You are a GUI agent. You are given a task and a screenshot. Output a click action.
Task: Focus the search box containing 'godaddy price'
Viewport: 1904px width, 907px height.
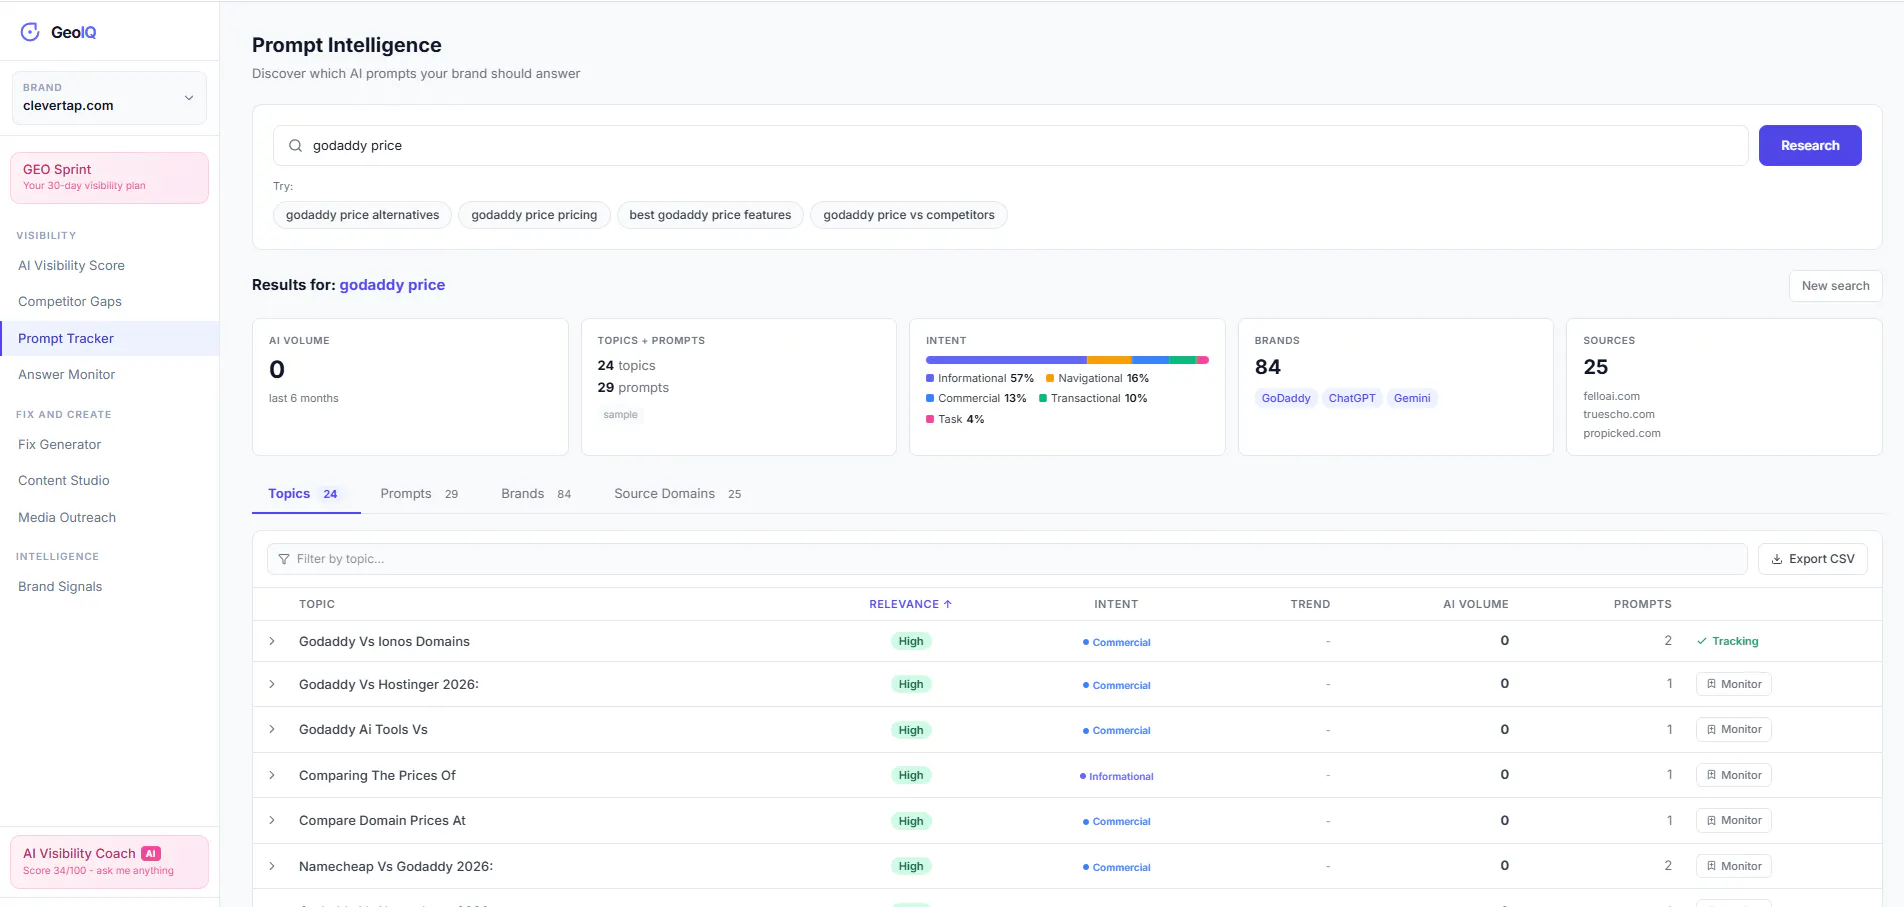[1010, 146]
